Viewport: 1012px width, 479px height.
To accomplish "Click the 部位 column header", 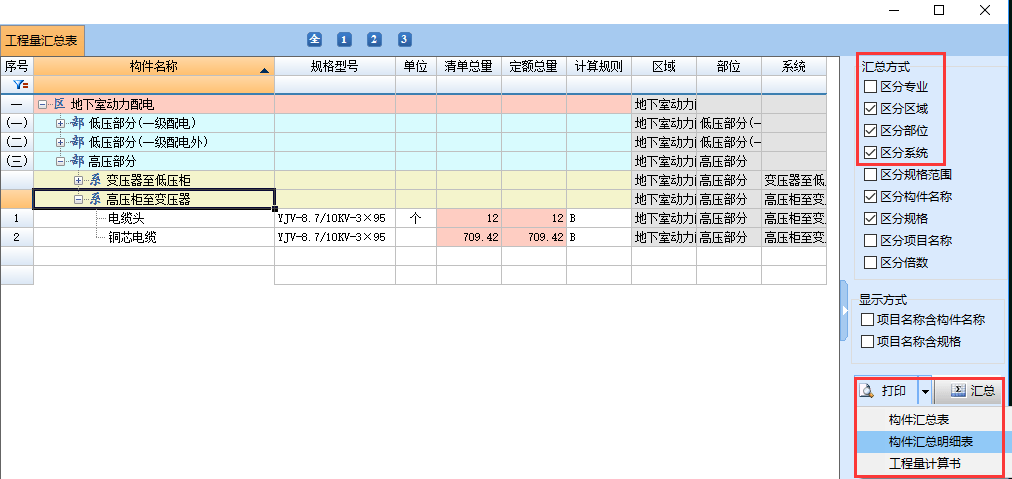I will [x=729, y=66].
